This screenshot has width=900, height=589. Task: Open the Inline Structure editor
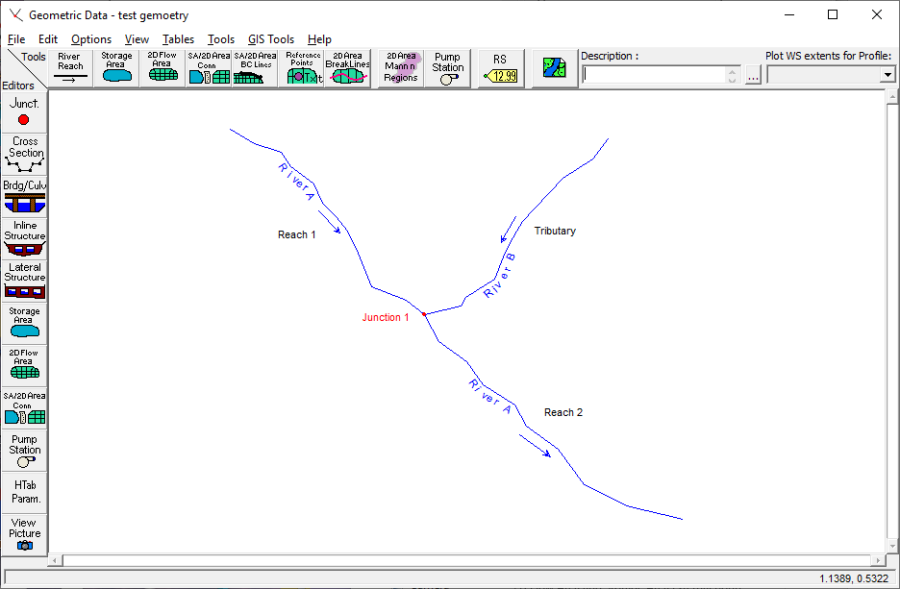[x=25, y=237]
